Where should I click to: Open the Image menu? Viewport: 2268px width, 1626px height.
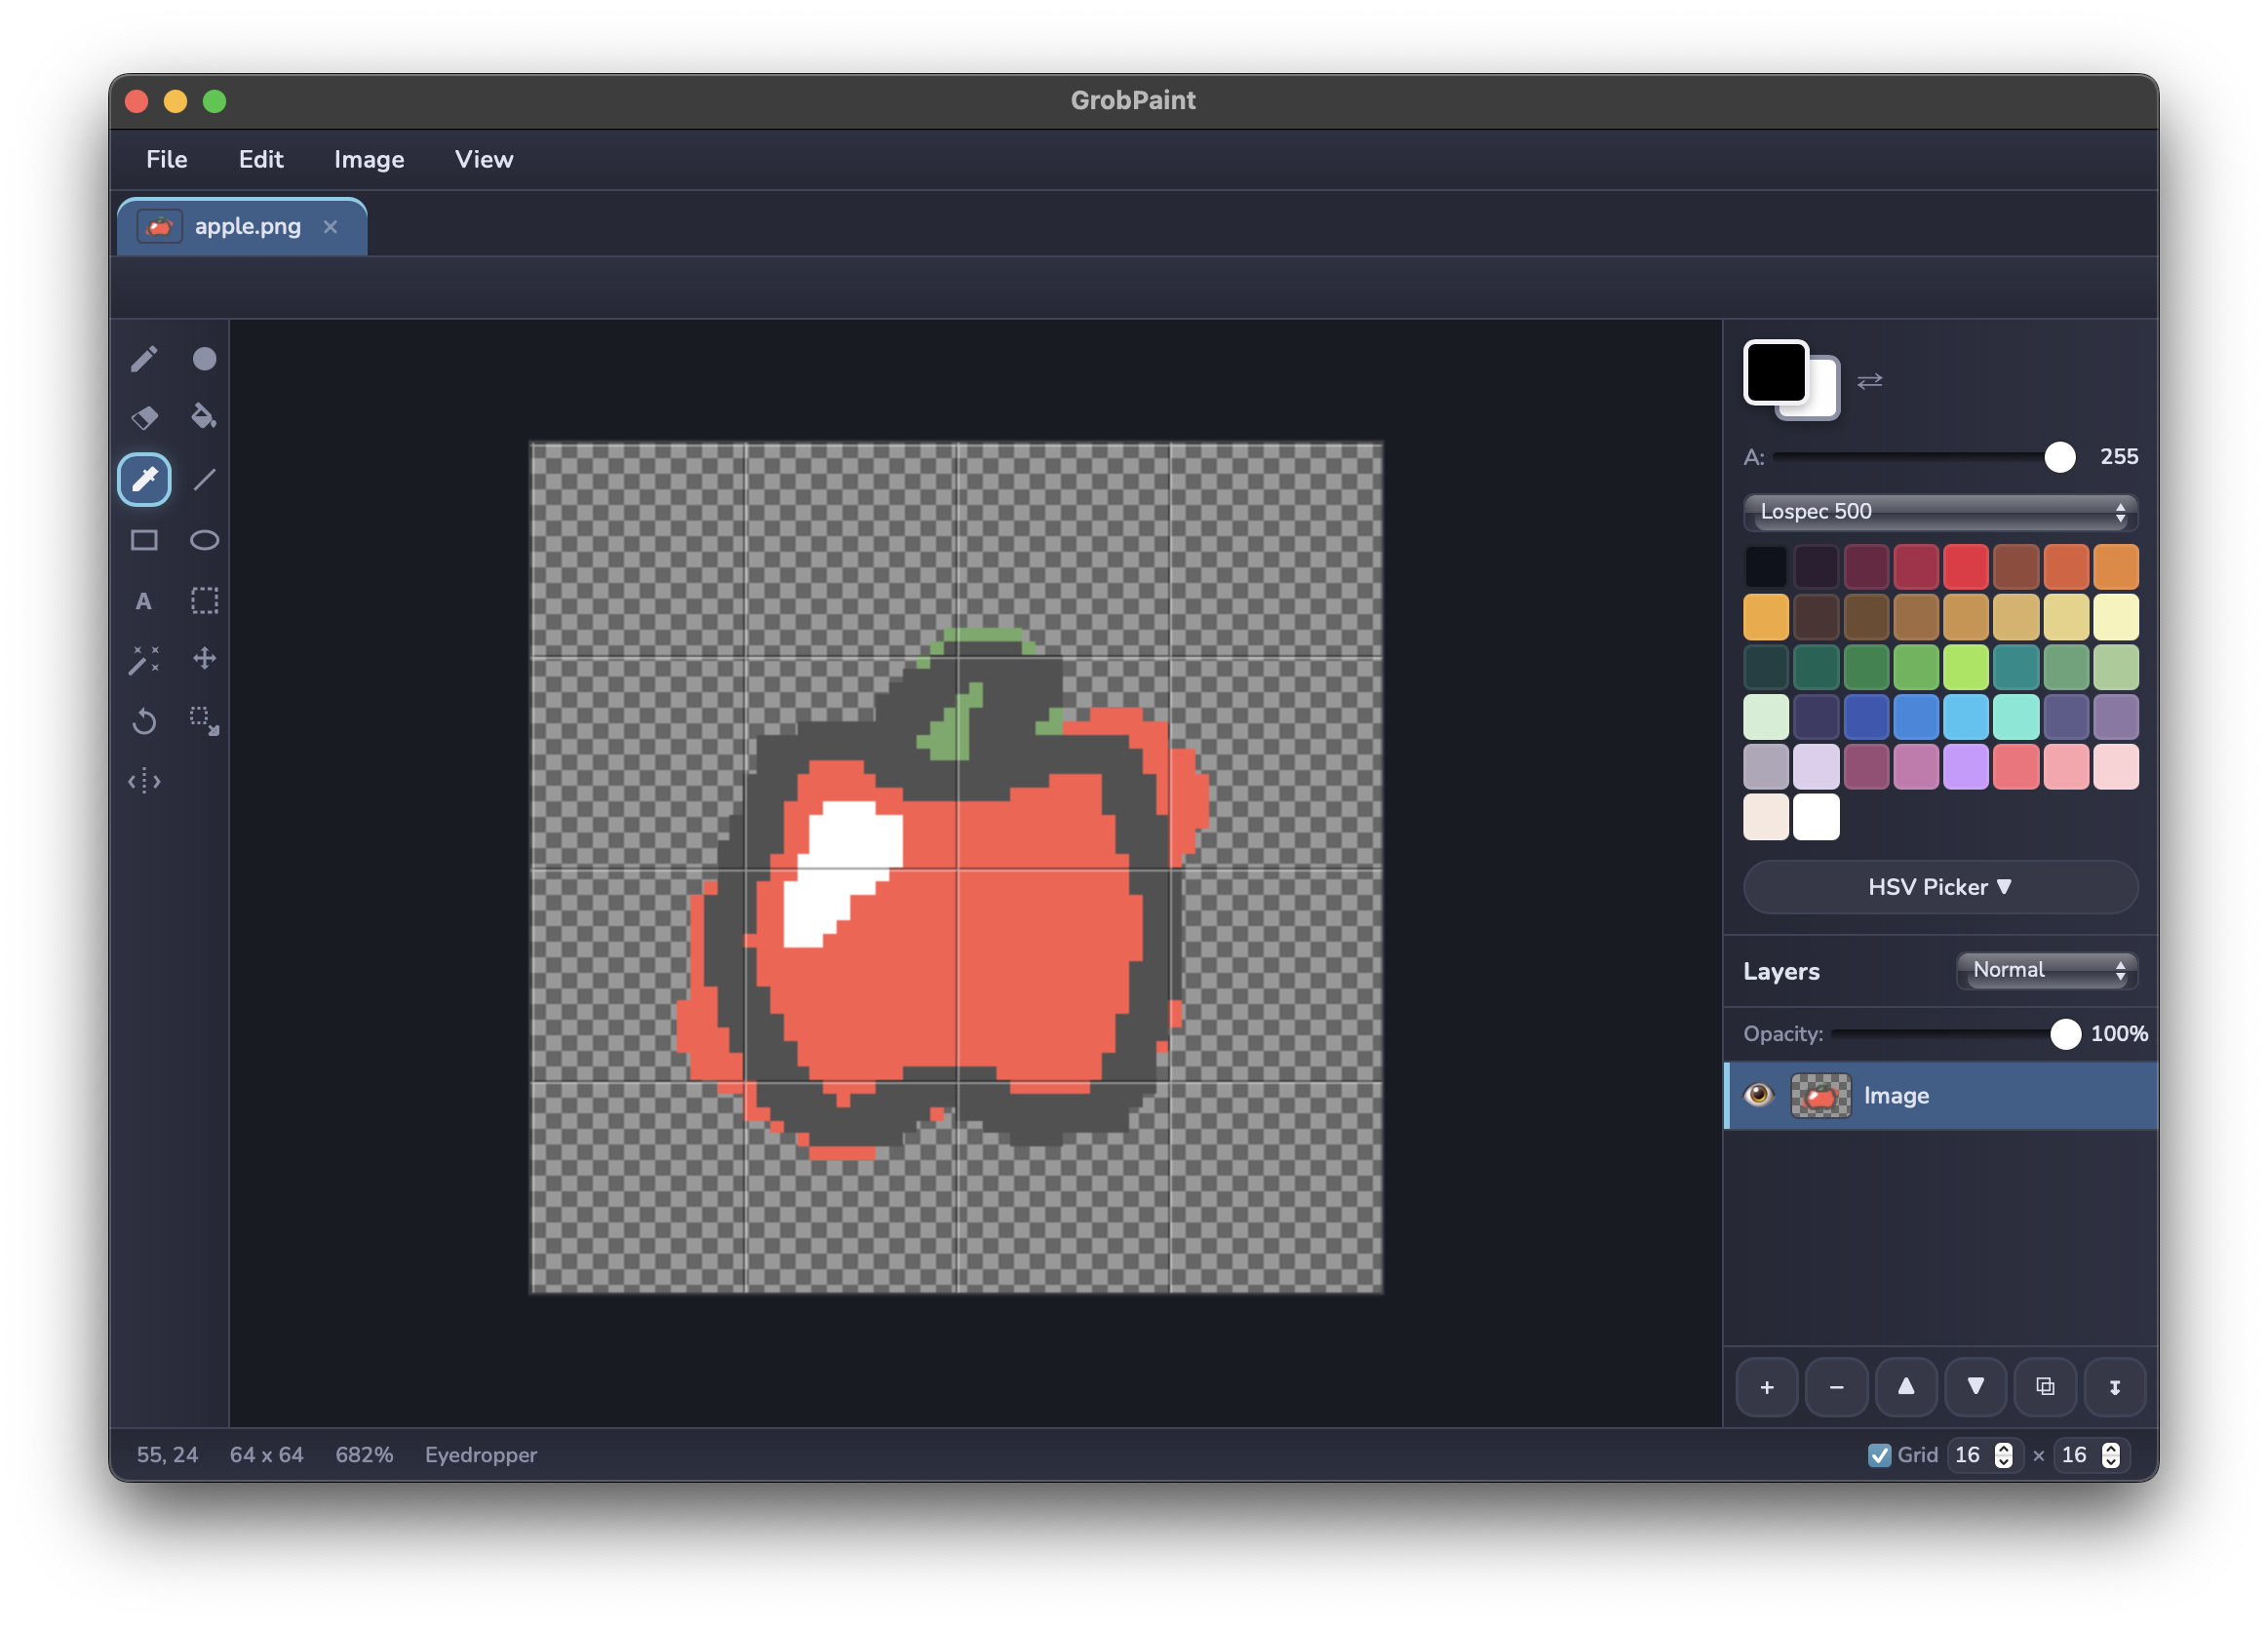pos(367,159)
